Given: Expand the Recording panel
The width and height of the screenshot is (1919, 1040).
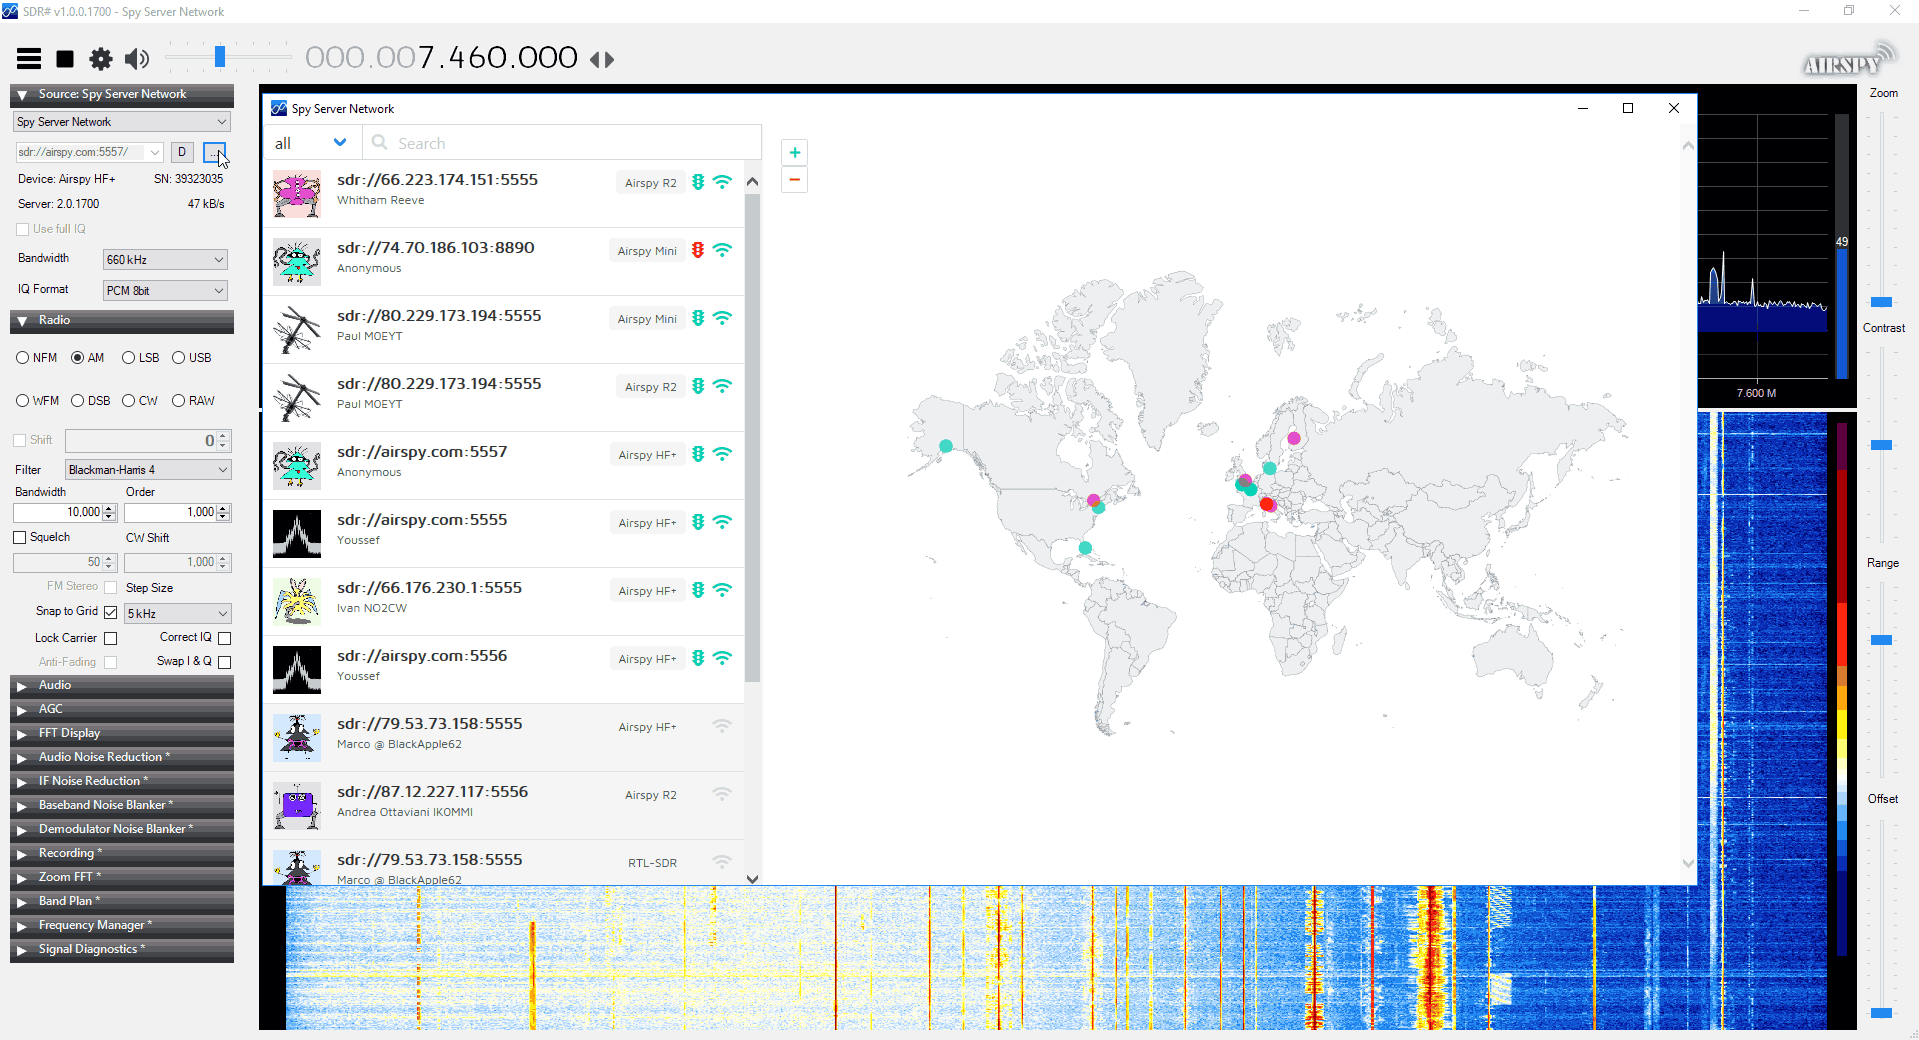Looking at the screenshot, I should pyautogui.click(x=122, y=854).
